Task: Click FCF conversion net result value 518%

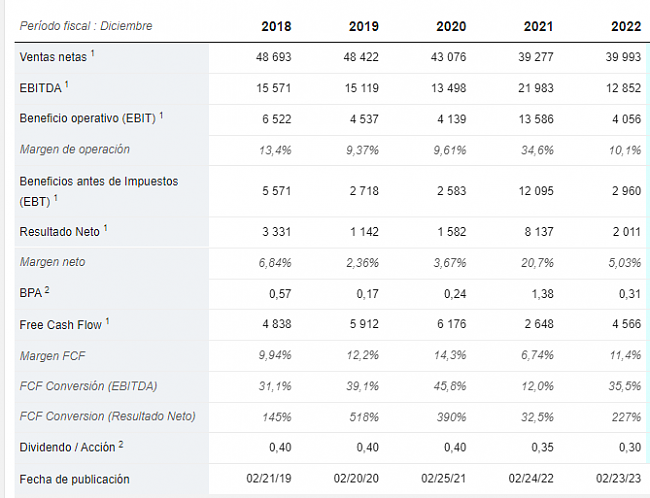Action: 364,417
